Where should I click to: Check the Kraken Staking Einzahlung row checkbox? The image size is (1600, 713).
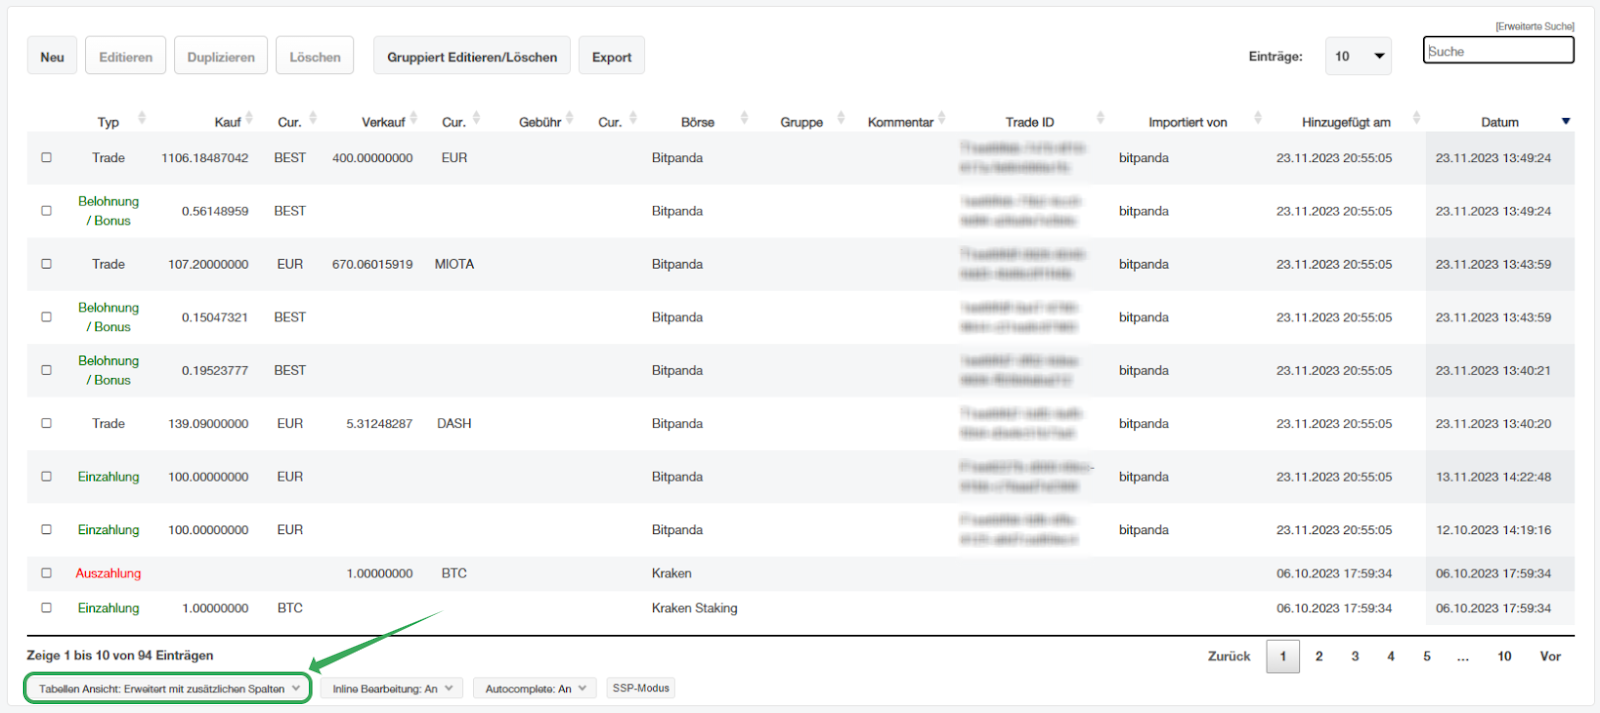[x=46, y=607]
